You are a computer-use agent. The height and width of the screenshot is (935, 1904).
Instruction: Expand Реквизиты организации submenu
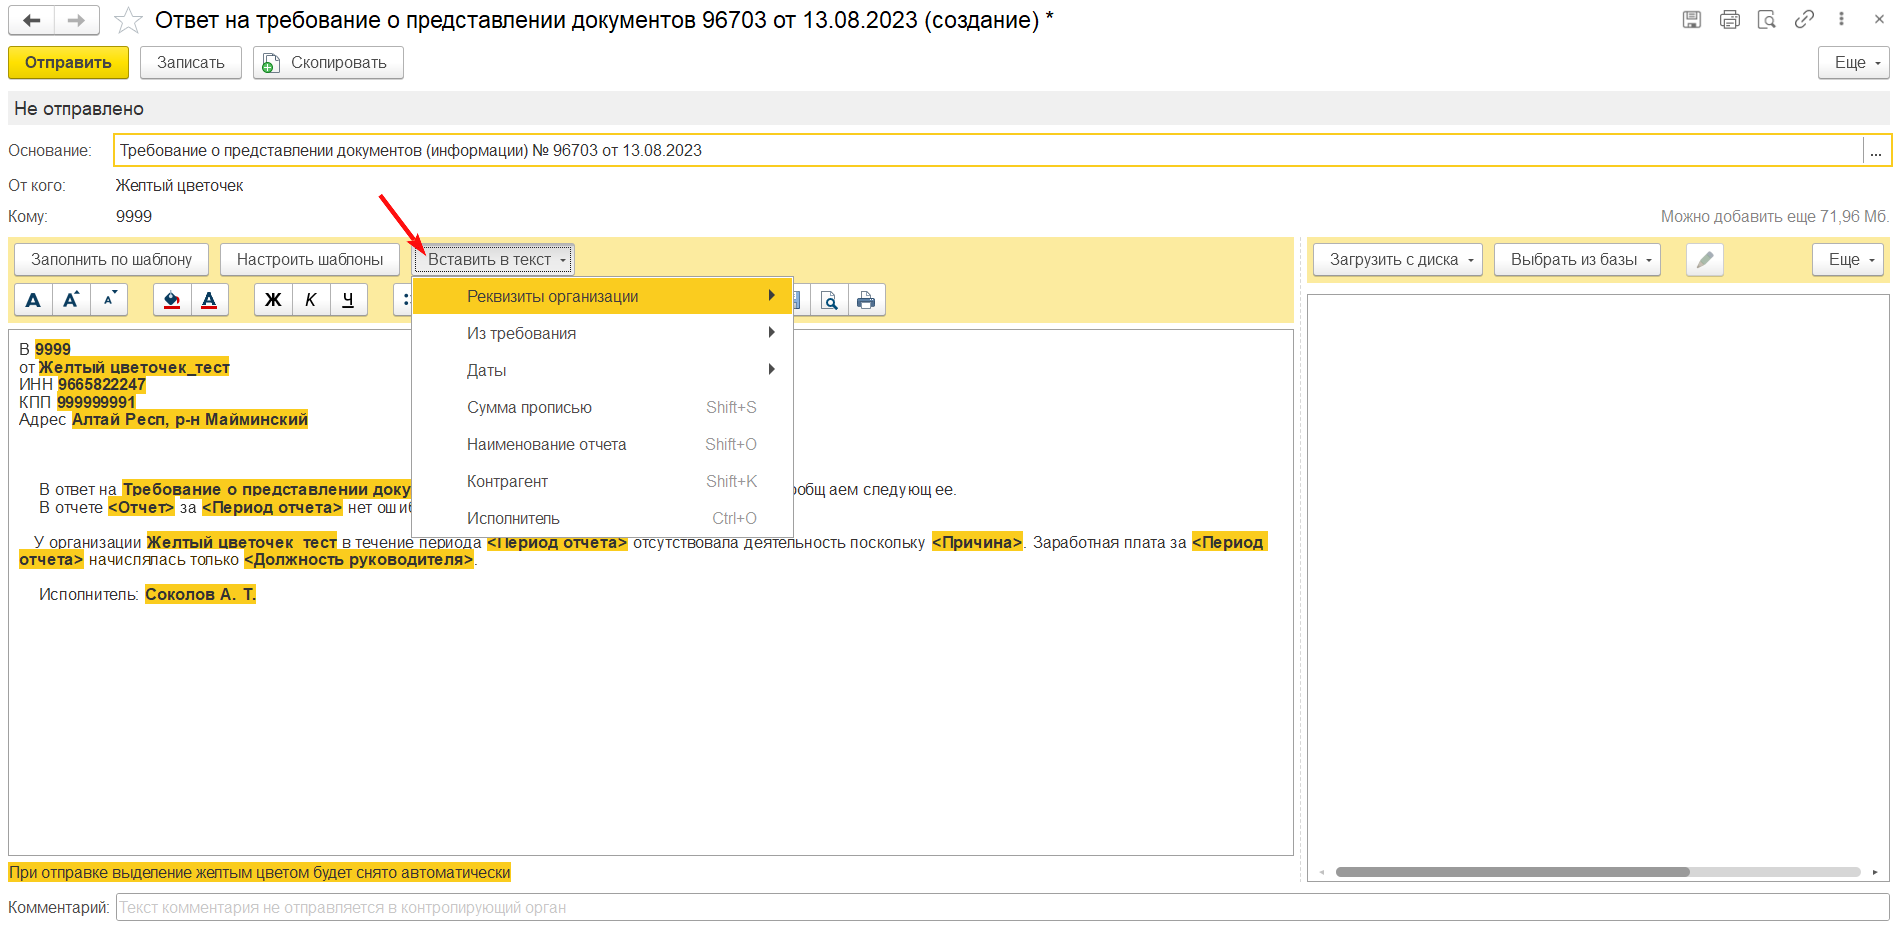coord(602,296)
